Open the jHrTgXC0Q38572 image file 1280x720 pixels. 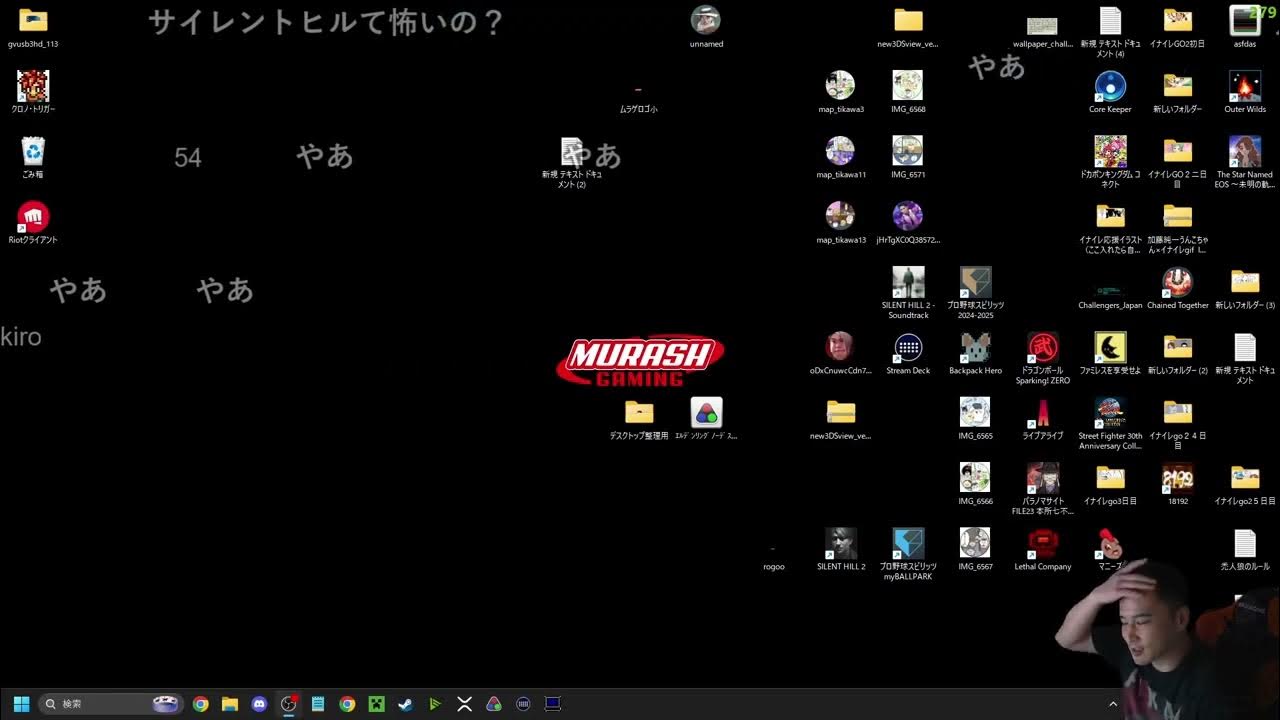(x=907, y=216)
